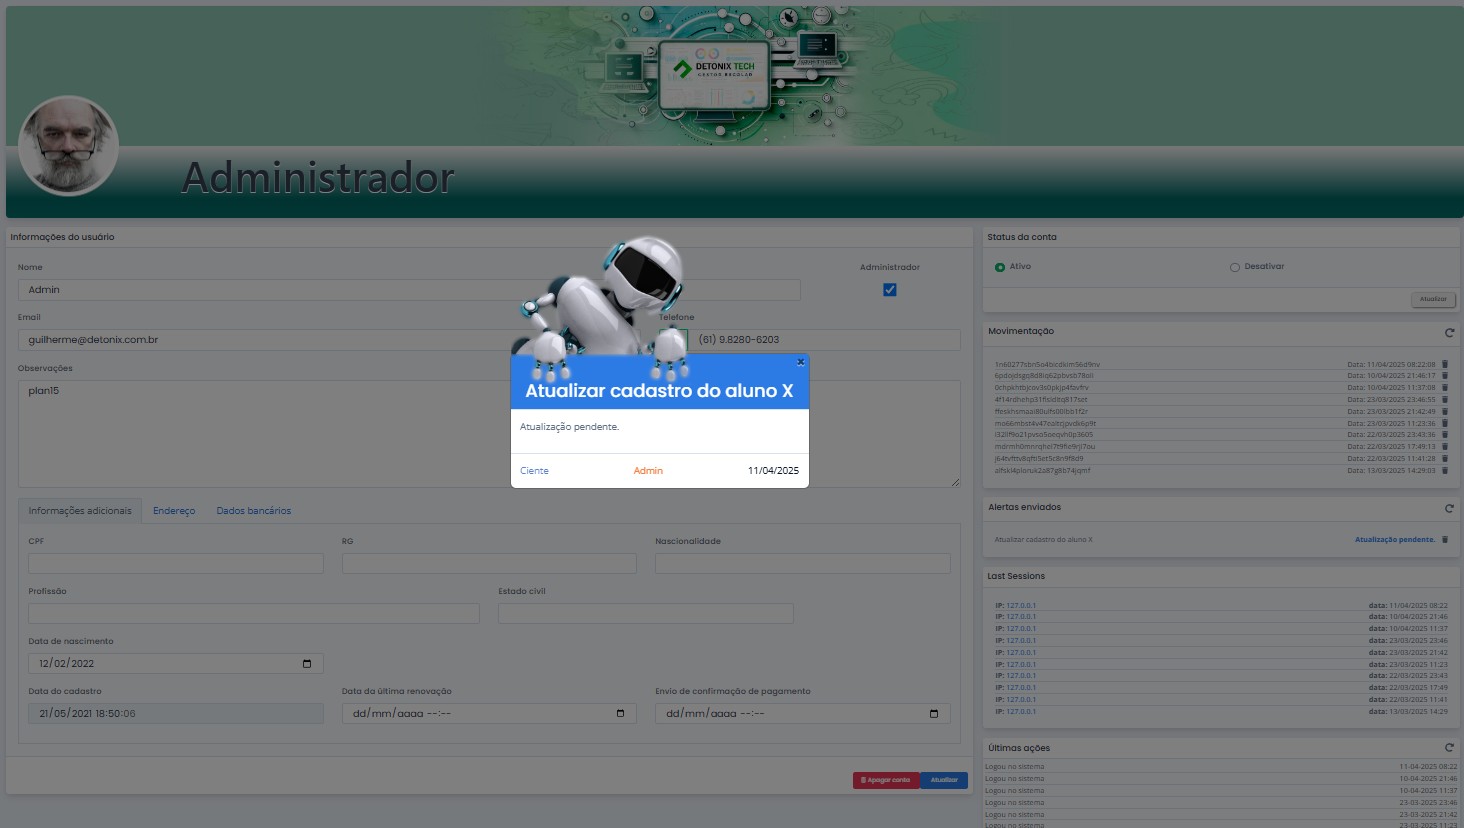
Task: Close the 'Atualizar cadastro do aluno X' popup
Action: click(800, 362)
